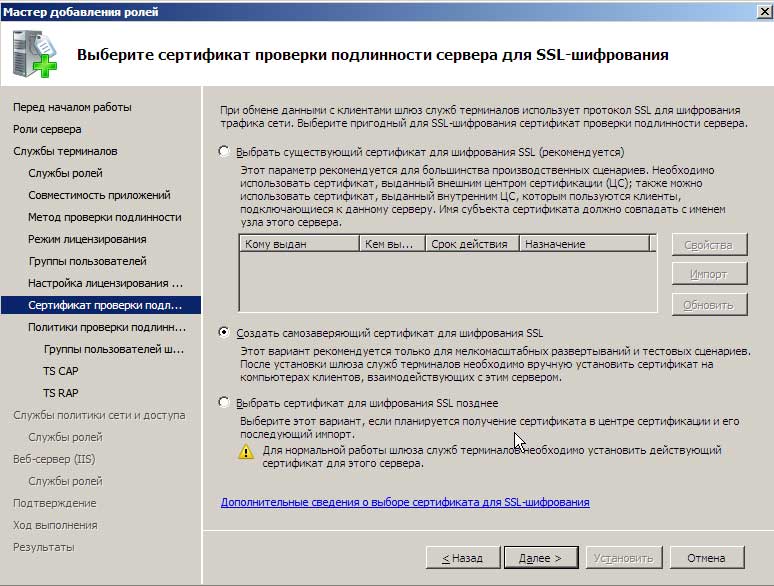Screen dimensions: 774x586
Task: Choose self-signed certificate radio option
Action: pos(224,332)
